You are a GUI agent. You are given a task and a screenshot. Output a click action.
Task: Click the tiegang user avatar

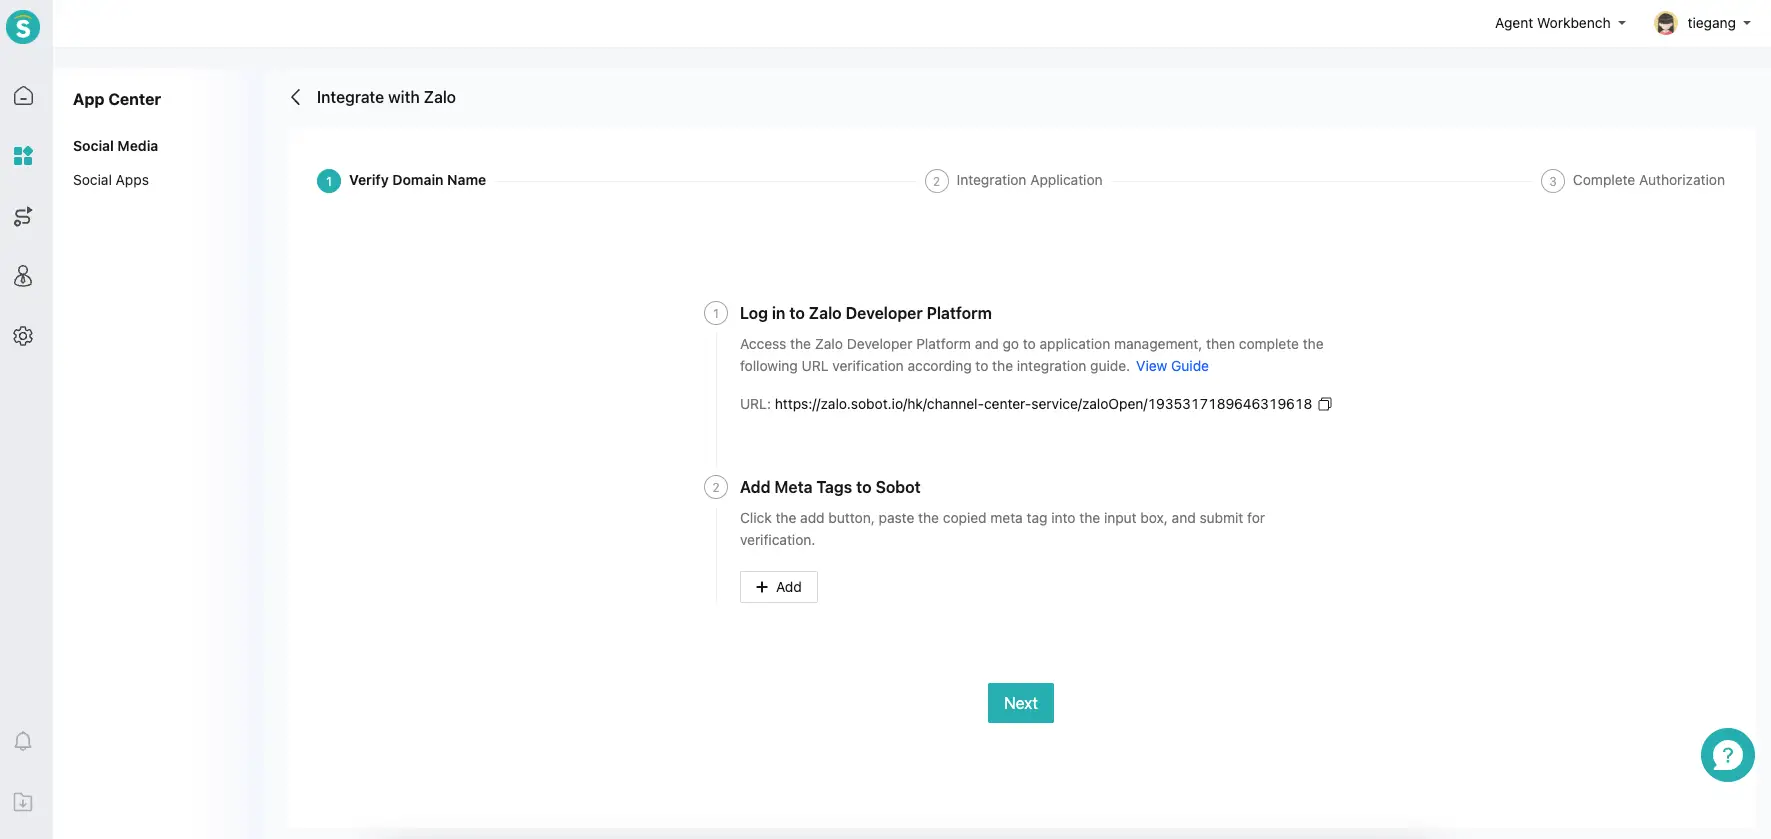[1665, 23]
